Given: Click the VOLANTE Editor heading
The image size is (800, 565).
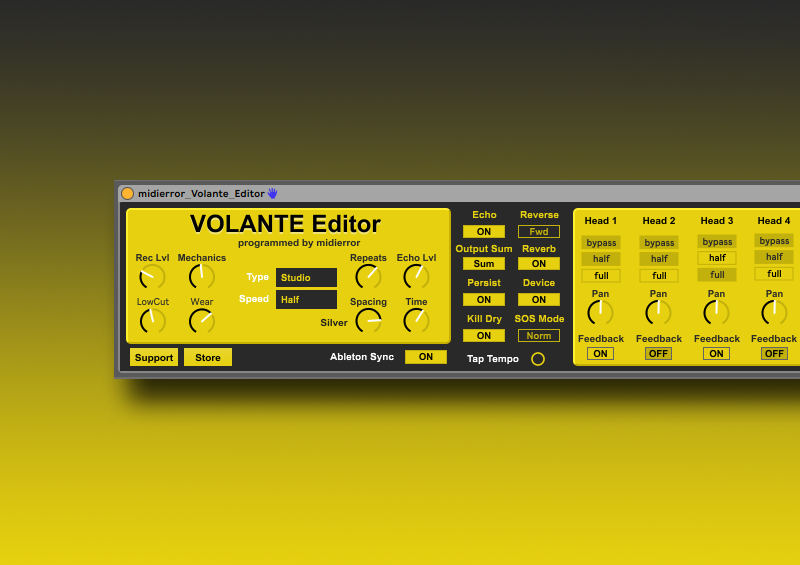Looking at the screenshot, I should (x=285, y=224).
